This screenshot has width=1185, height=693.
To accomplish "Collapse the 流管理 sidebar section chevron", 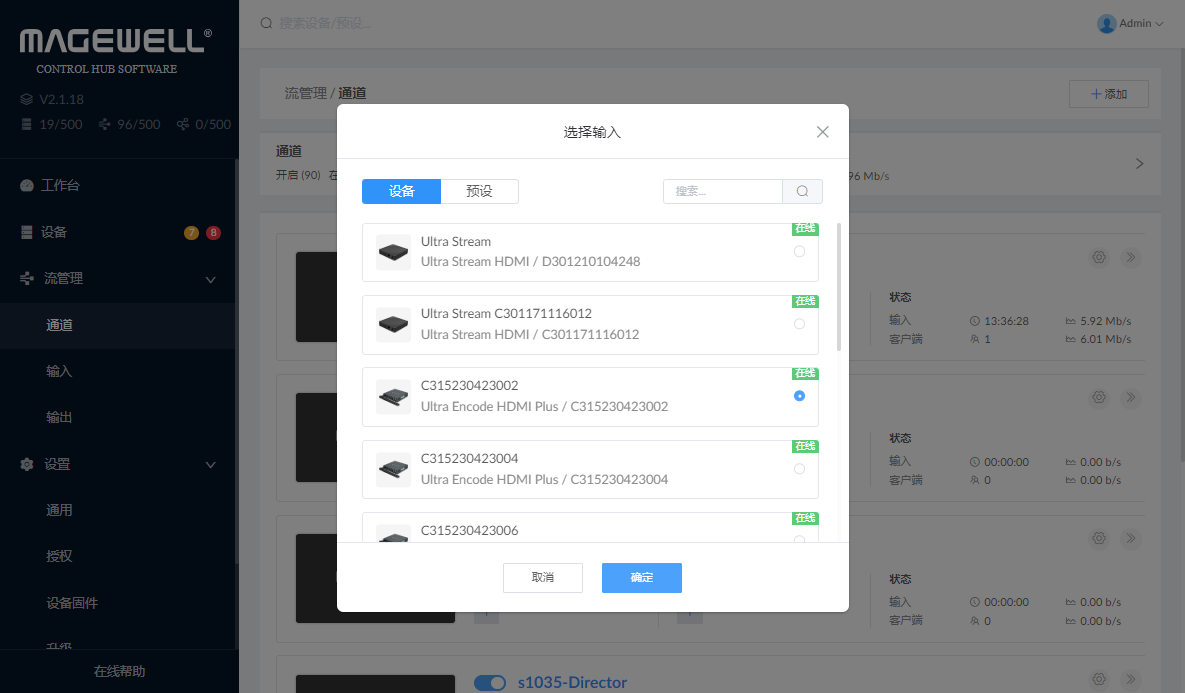I will point(211,280).
